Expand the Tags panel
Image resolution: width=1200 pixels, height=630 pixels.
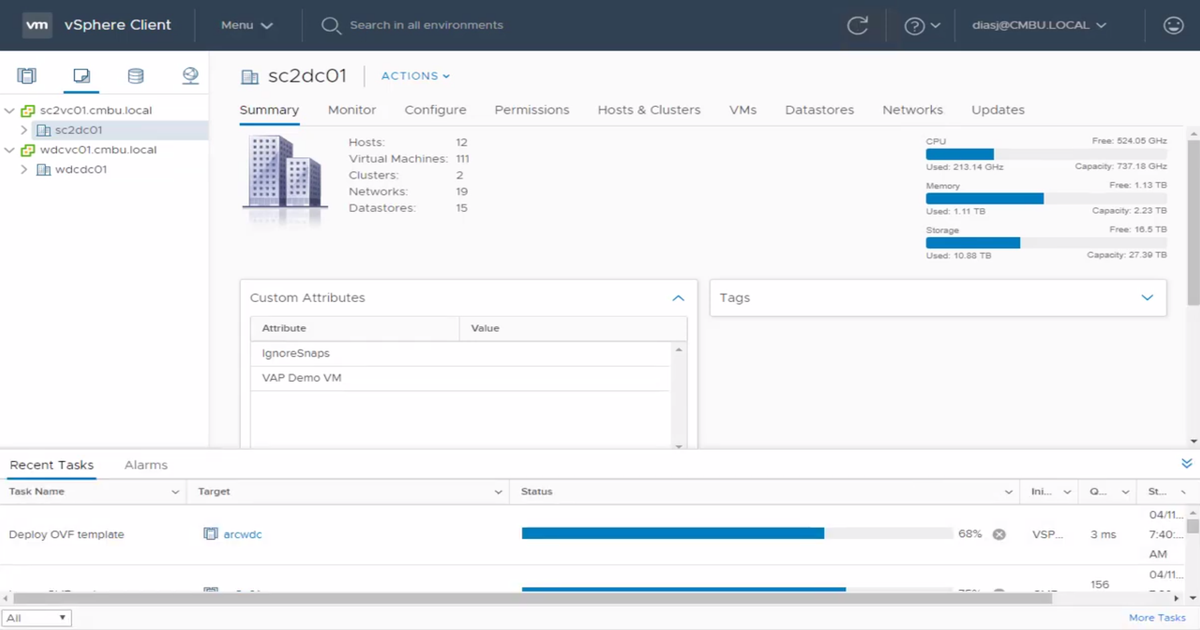click(1146, 297)
